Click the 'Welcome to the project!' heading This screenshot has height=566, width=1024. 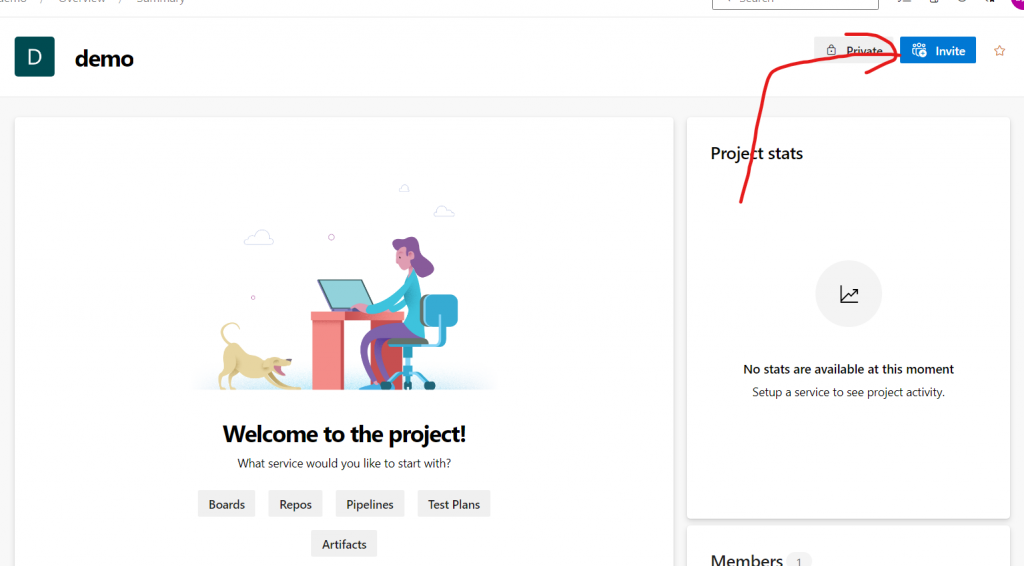pyautogui.click(x=344, y=433)
